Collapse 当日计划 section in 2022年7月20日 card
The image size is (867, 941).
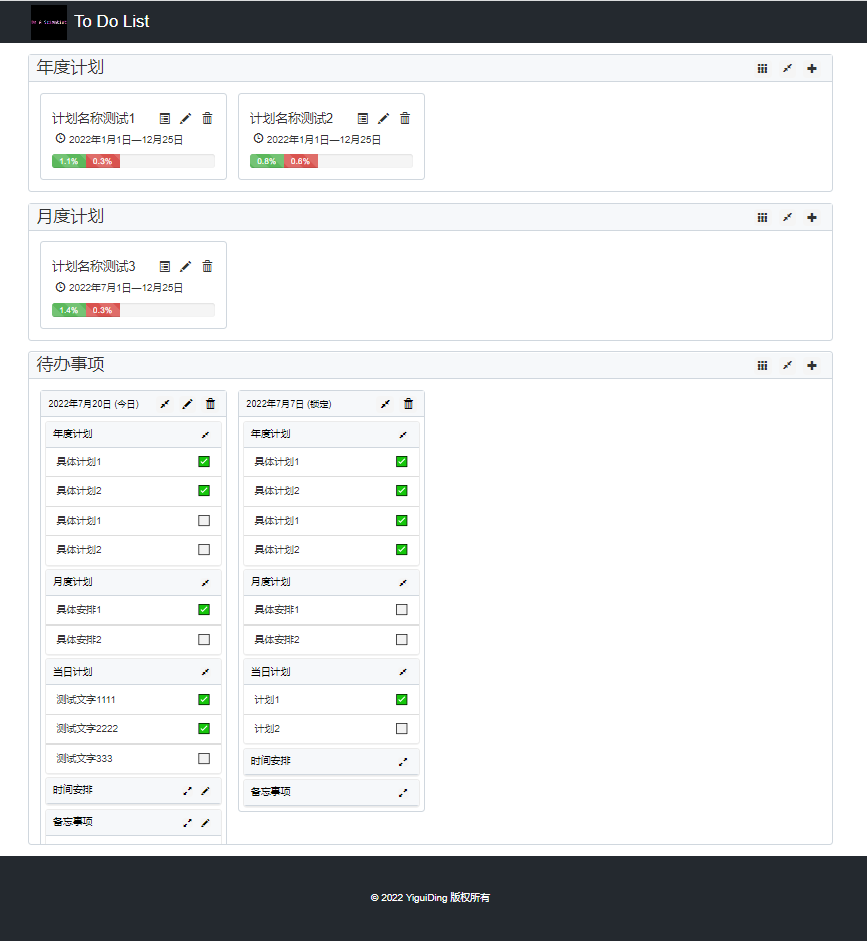point(205,672)
